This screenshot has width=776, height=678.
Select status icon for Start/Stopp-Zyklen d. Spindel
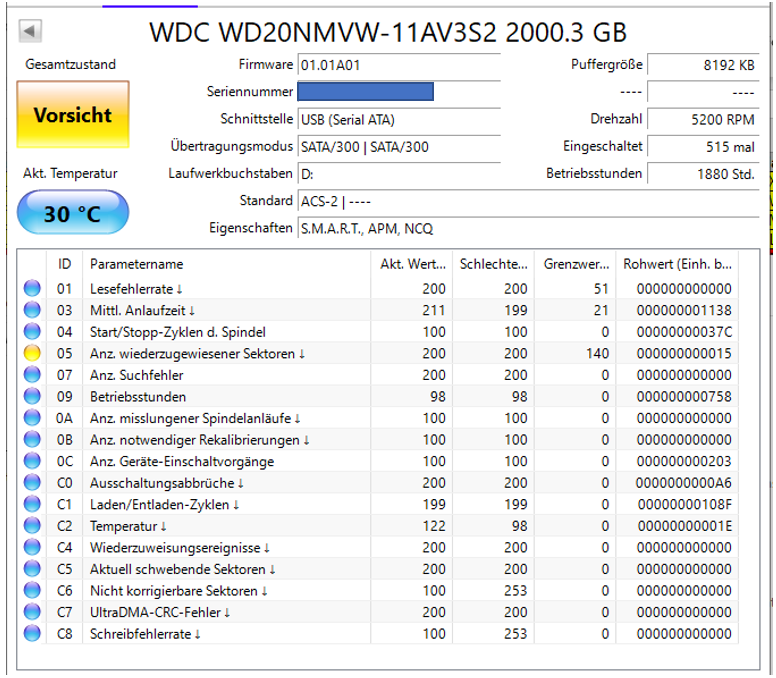point(32,332)
